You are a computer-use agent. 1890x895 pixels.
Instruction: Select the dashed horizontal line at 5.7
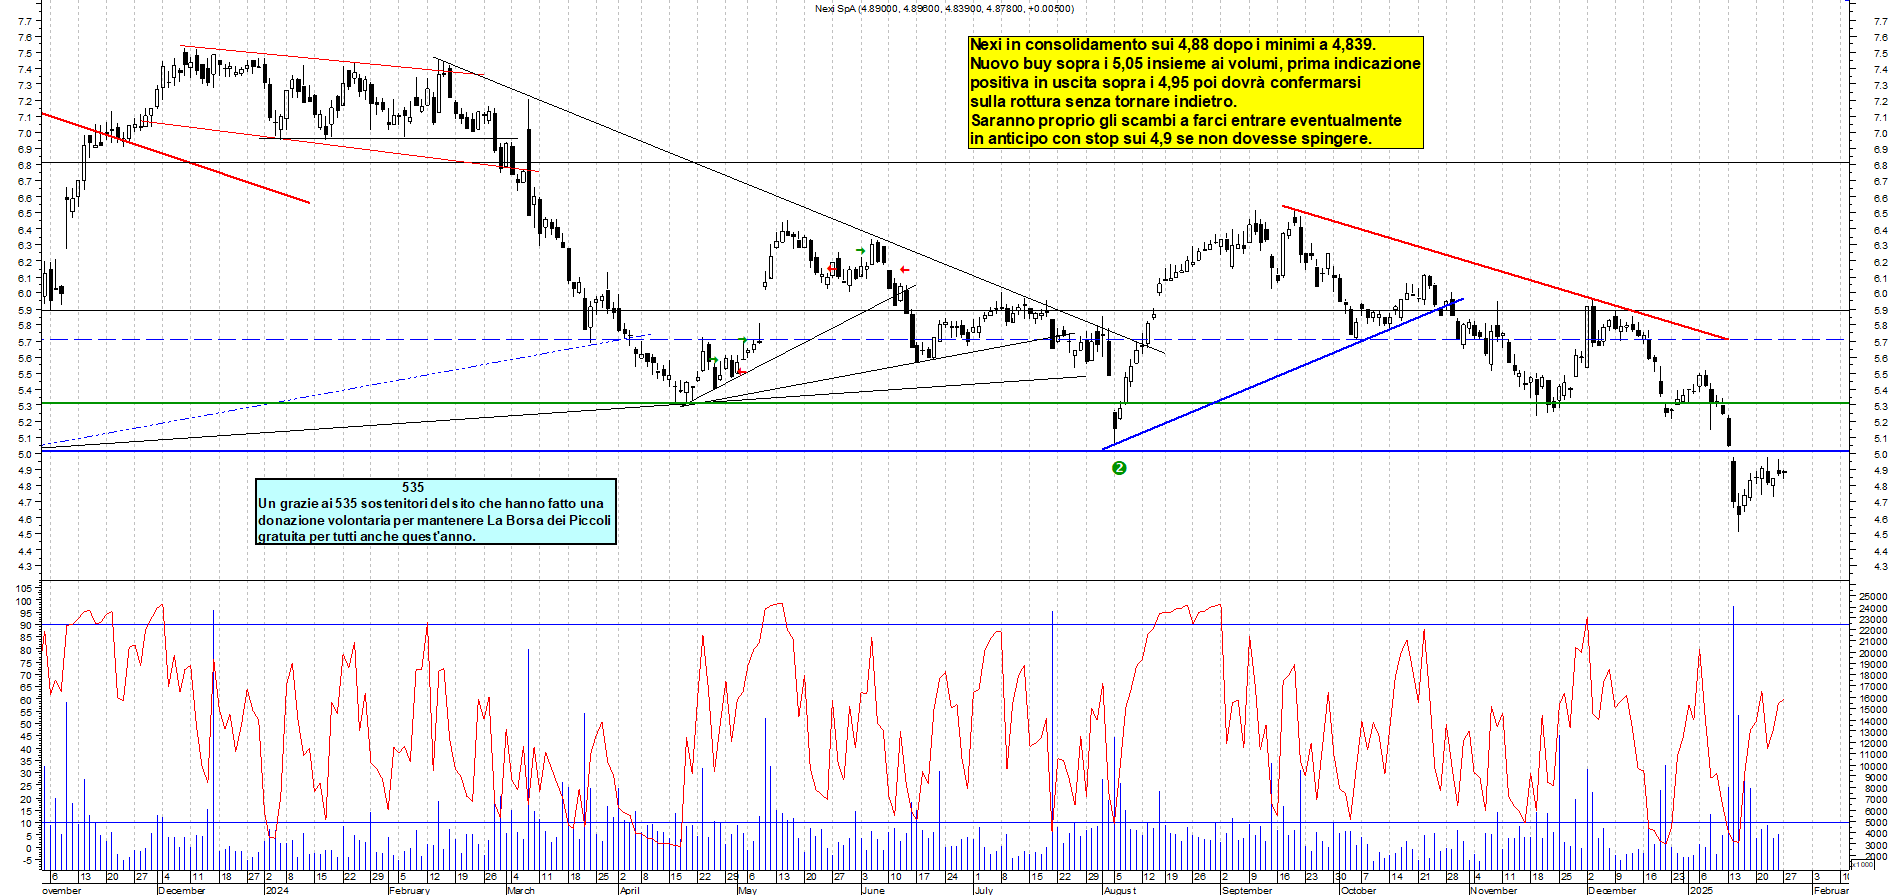(x=945, y=340)
